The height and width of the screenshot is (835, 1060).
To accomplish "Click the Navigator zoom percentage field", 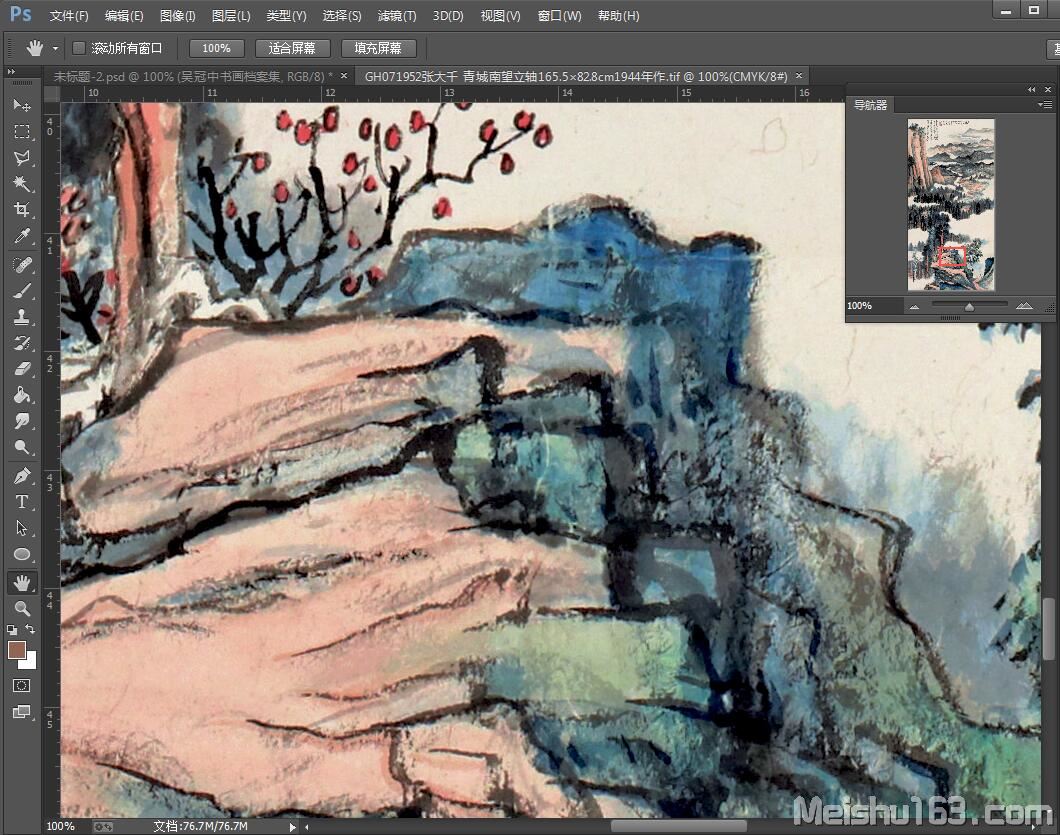I will point(873,306).
